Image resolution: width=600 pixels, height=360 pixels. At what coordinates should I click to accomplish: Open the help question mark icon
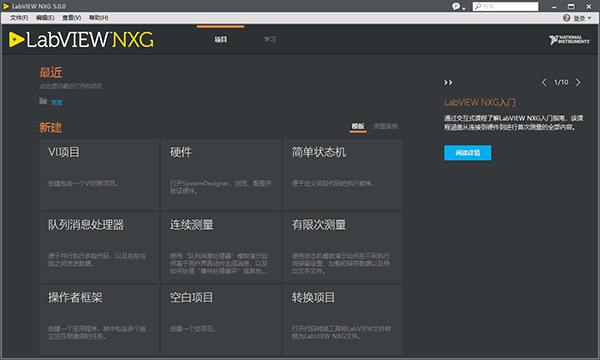[x=566, y=18]
